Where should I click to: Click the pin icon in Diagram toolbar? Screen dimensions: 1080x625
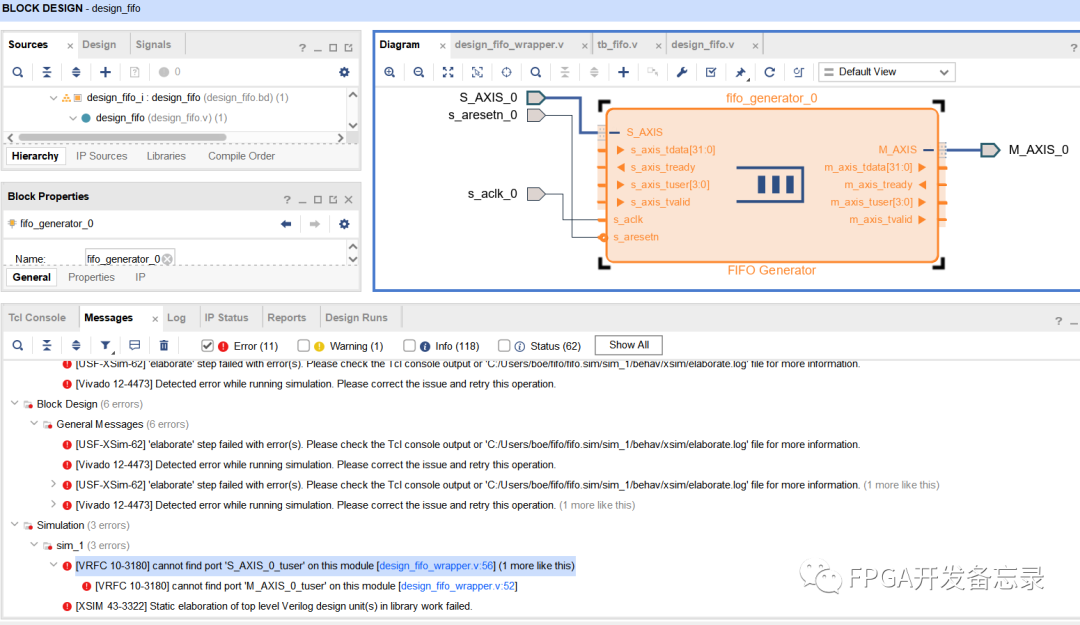coord(740,72)
